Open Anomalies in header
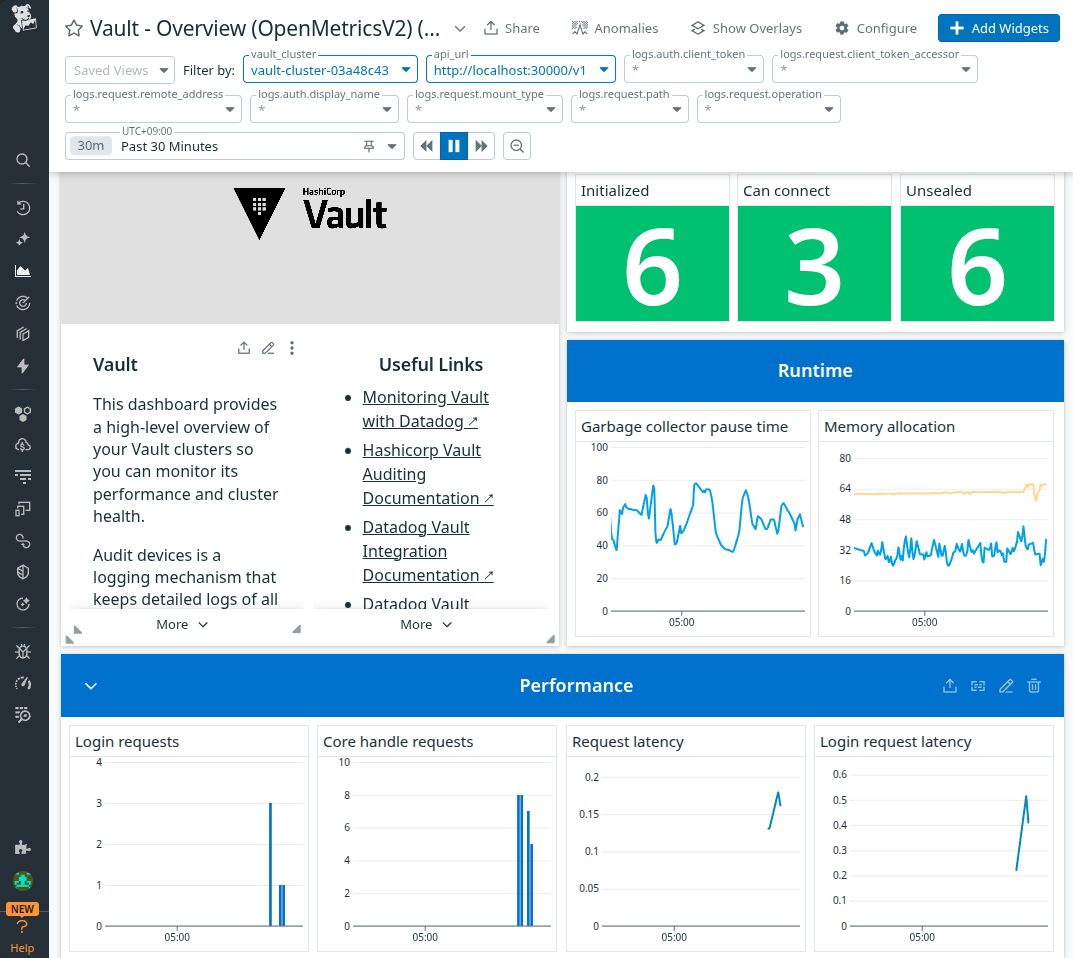Image resolution: width=1073 pixels, height=958 pixels. point(615,29)
